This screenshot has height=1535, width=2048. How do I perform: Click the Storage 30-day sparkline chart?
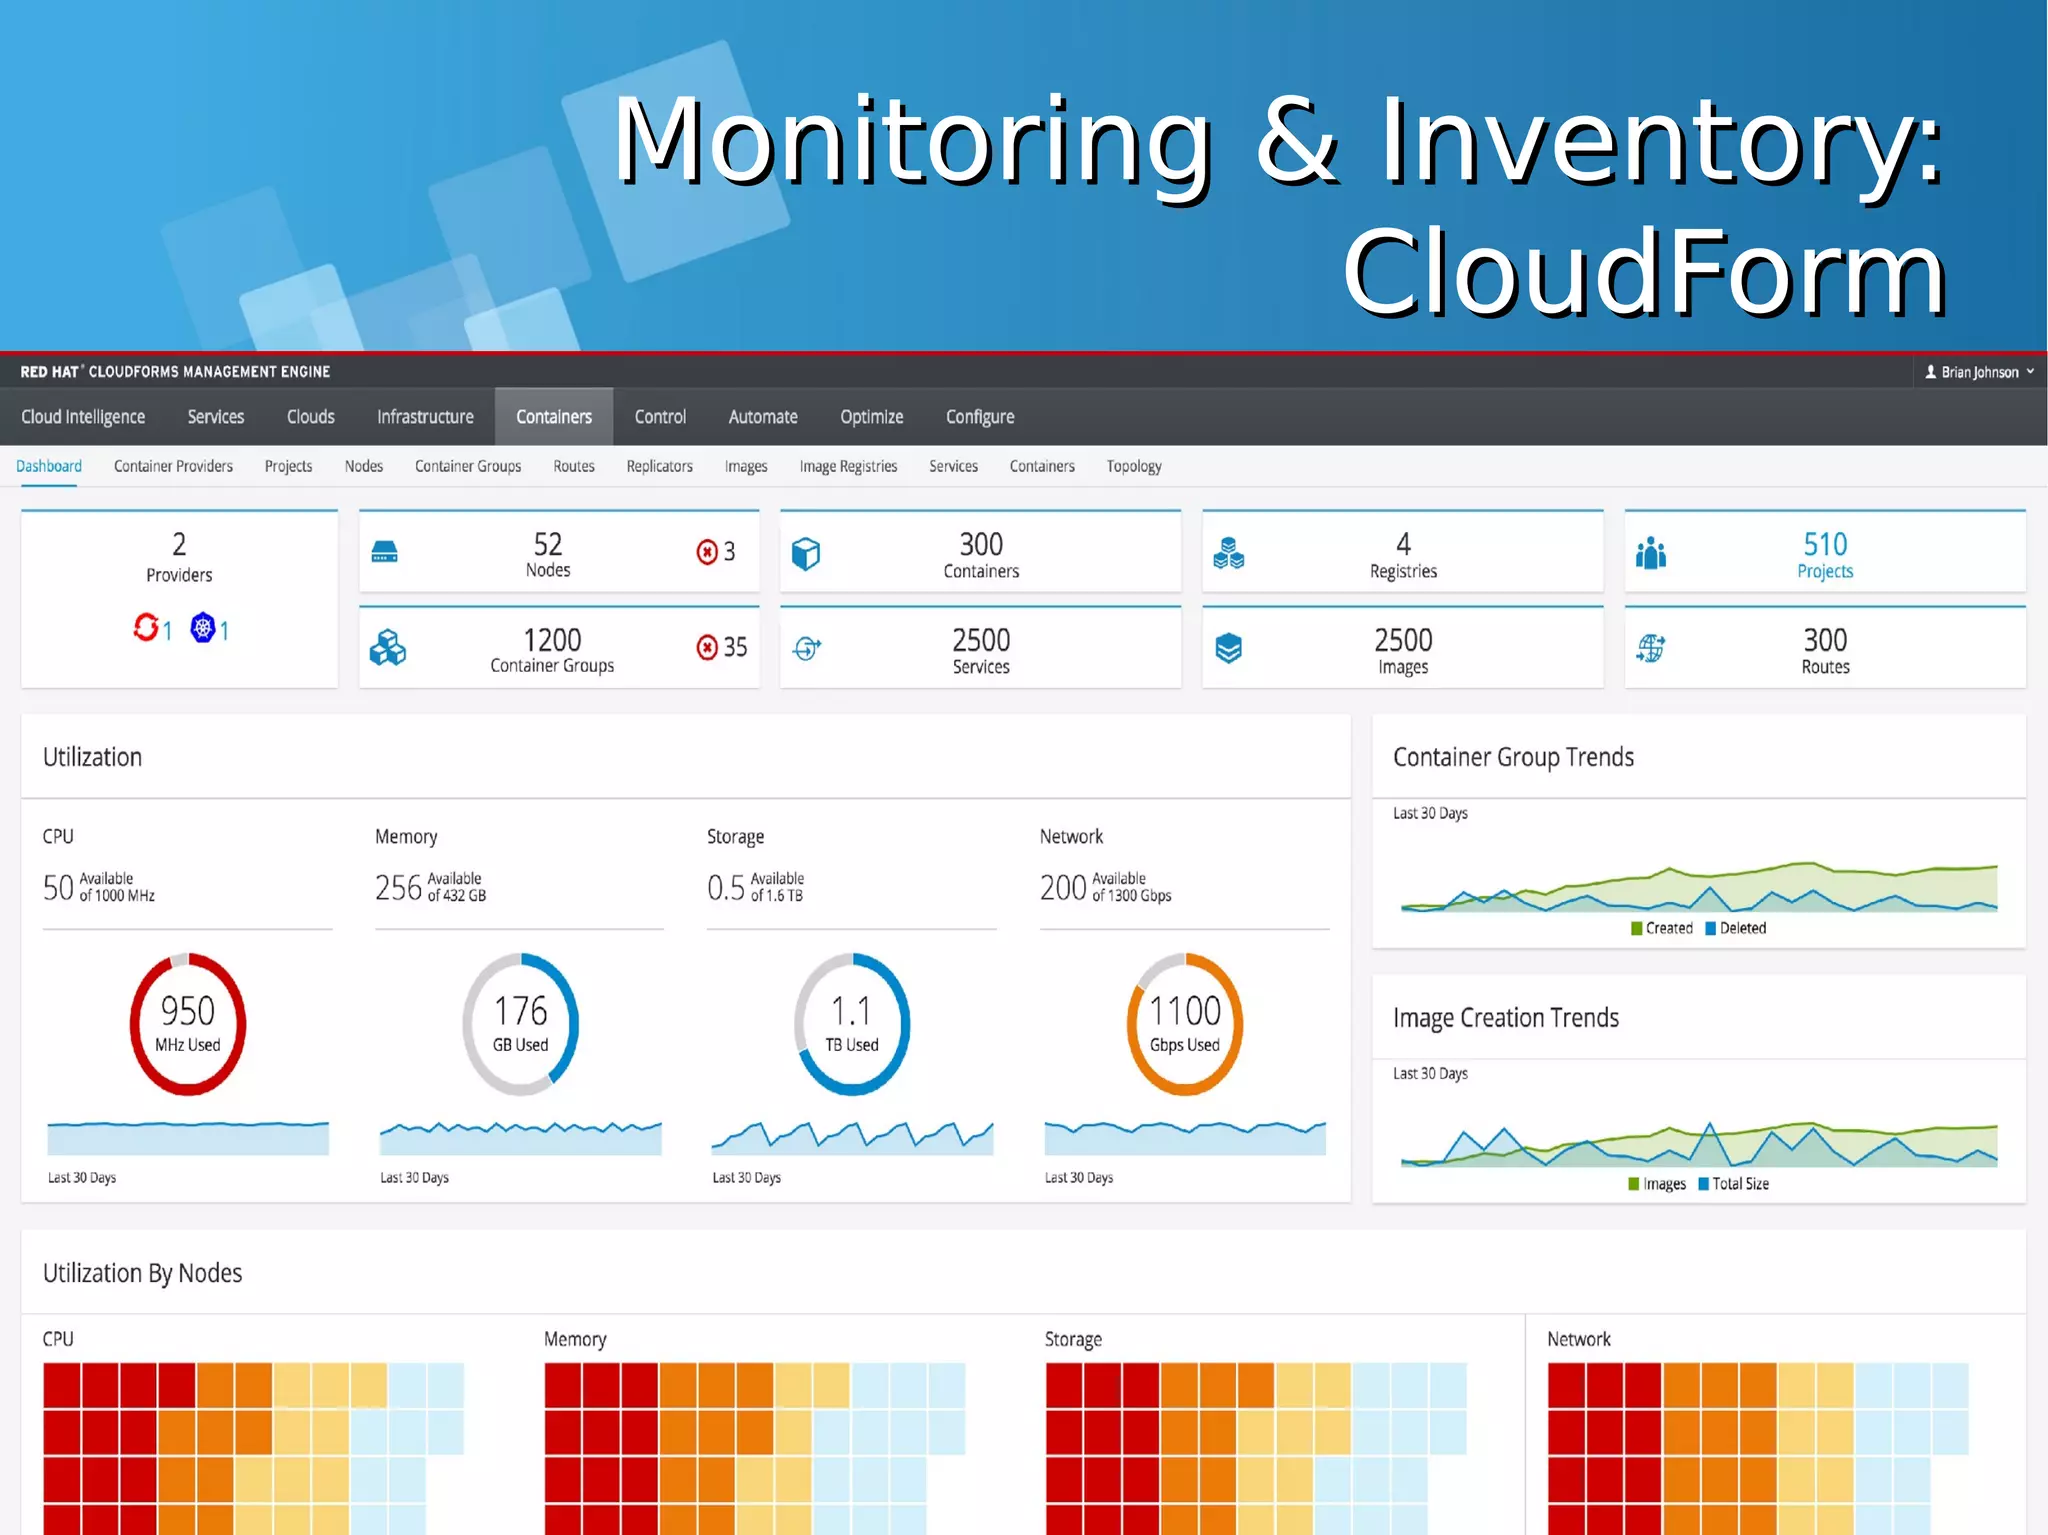click(x=852, y=1137)
